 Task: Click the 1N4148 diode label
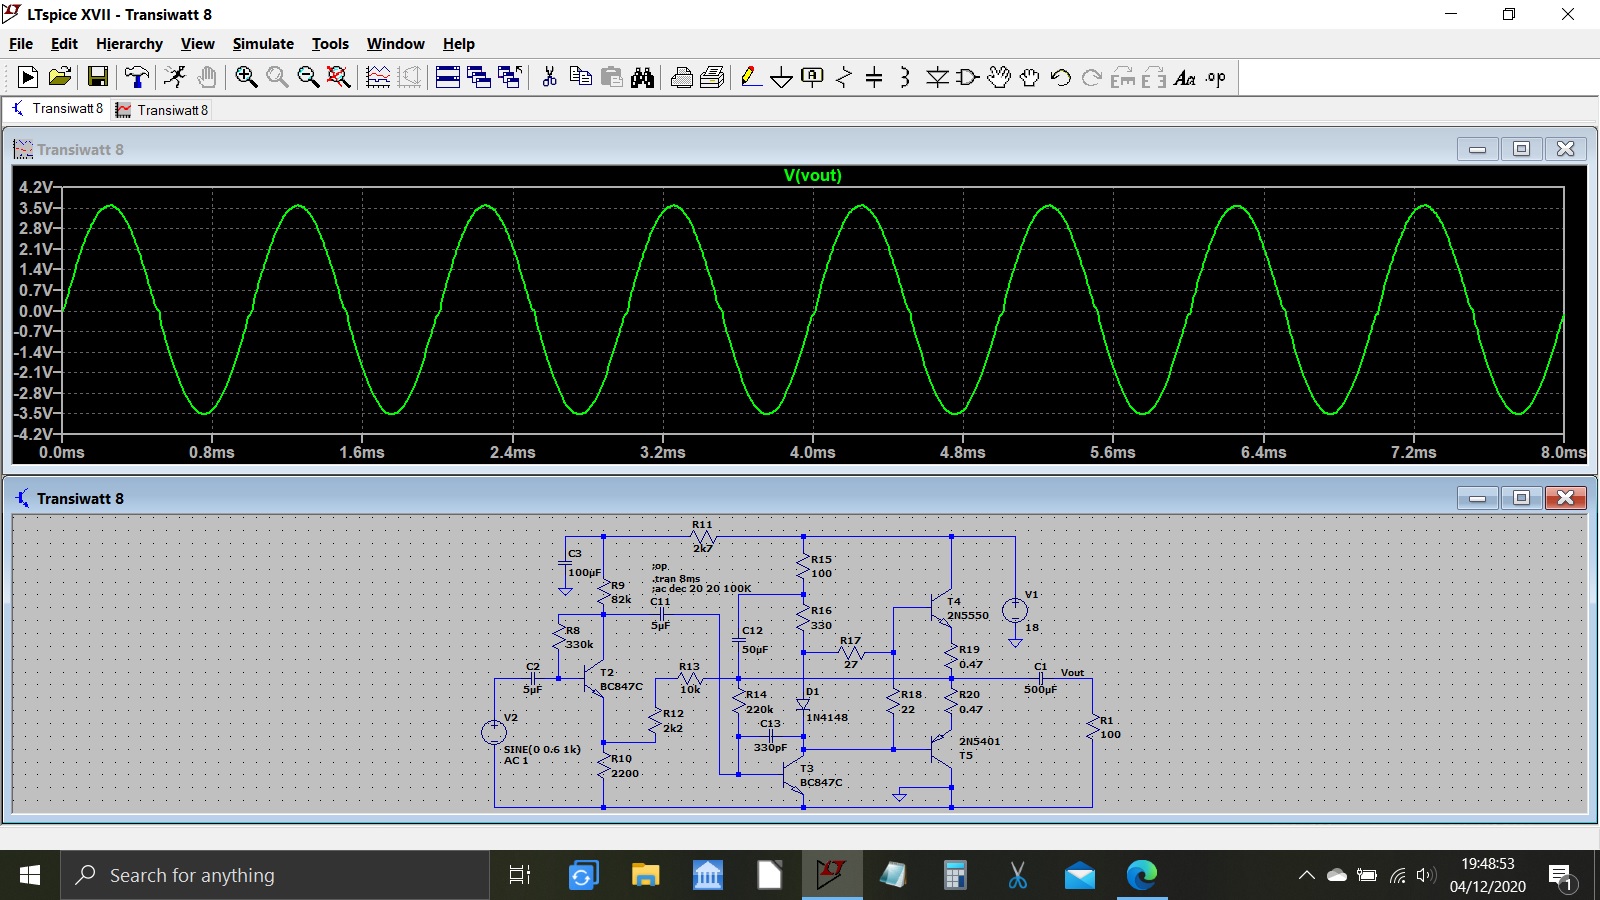[x=827, y=718]
